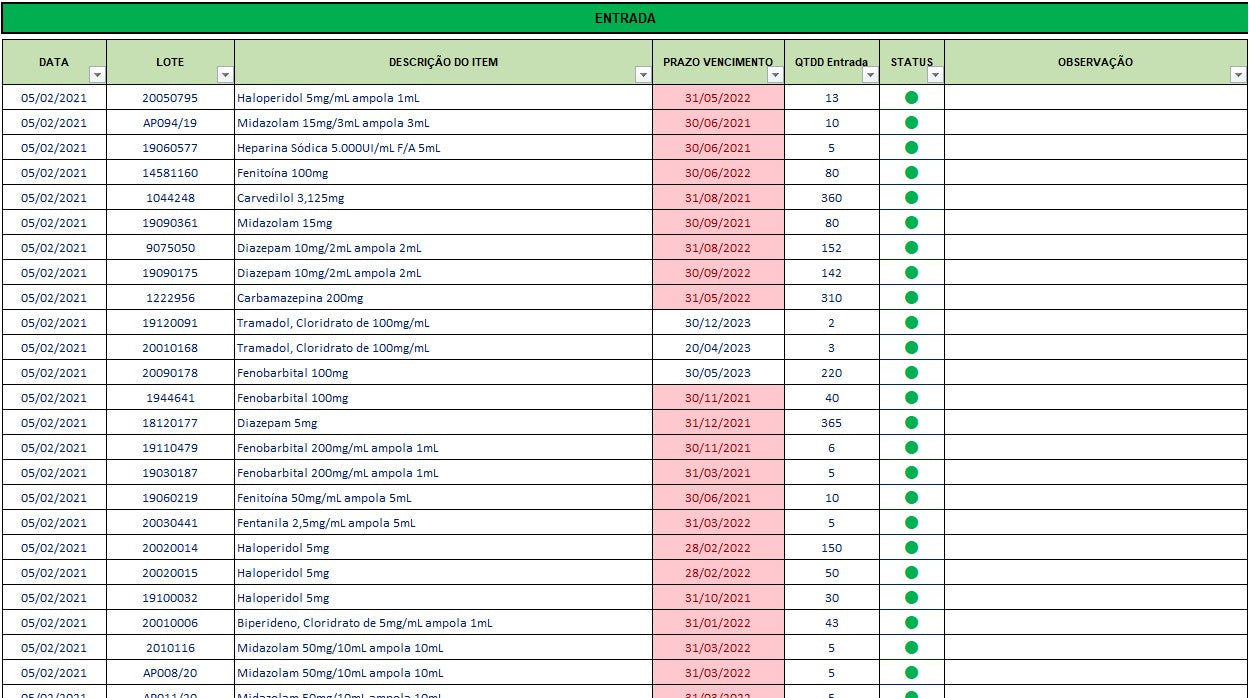Open the PRAZO VENCIMENTO filter dropdown
The image size is (1249, 698).
pyautogui.click(x=774, y=75)
